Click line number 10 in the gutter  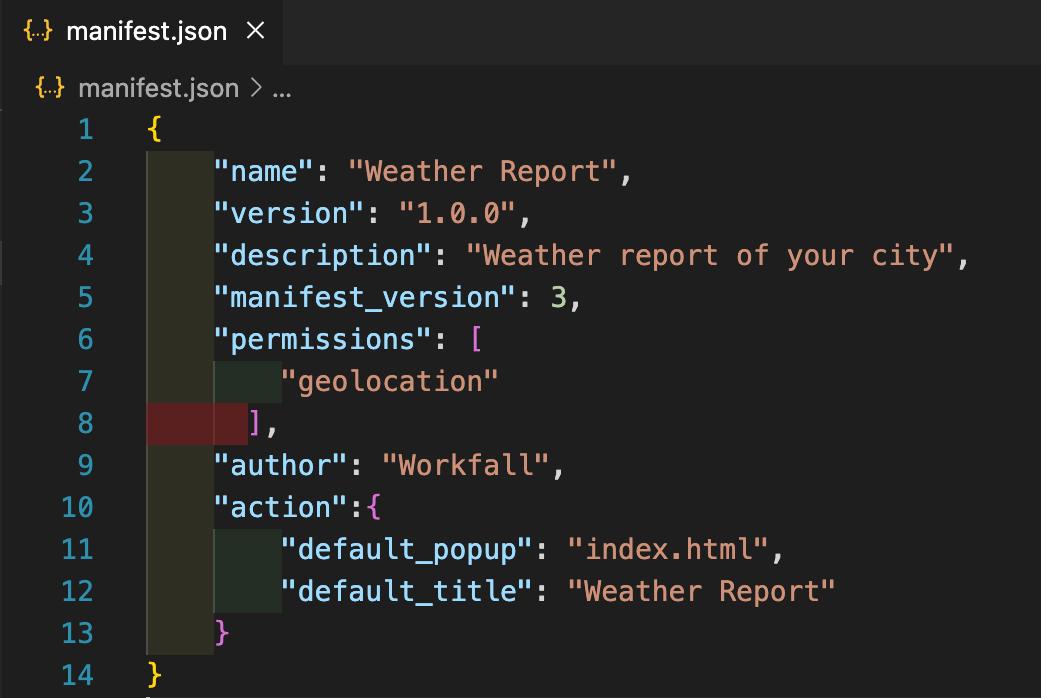point(78,507)
